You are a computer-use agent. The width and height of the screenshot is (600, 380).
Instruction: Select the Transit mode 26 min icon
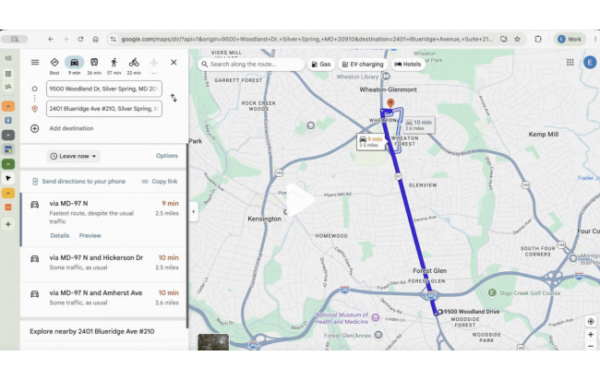tap(94, 62)
